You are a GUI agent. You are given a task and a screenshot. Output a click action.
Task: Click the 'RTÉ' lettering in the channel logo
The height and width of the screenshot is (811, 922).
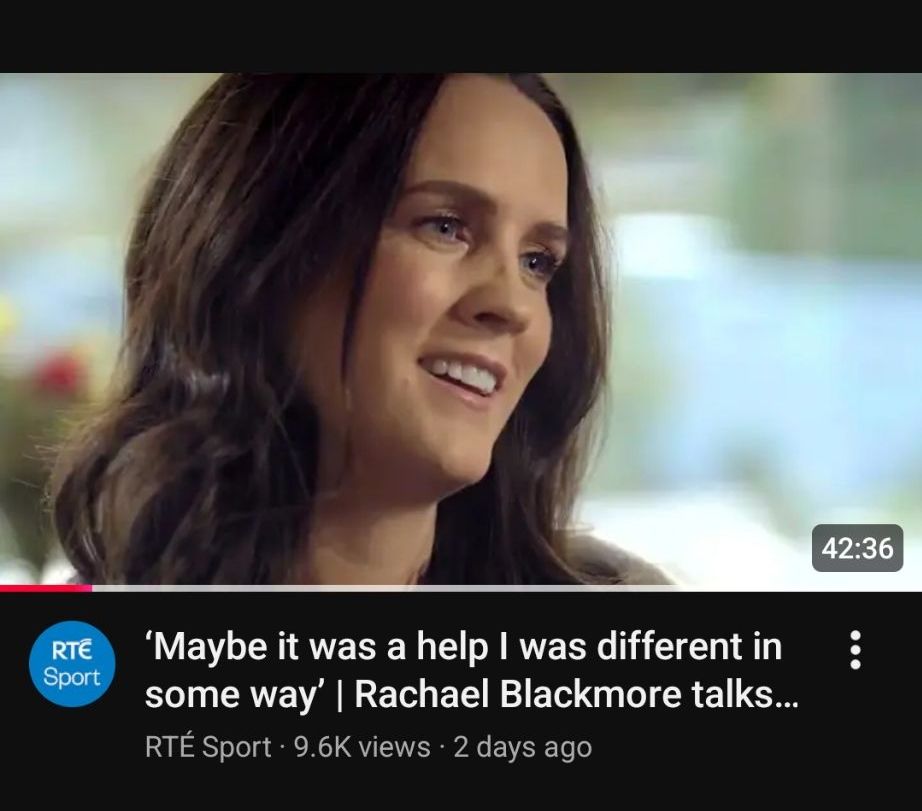pyautogui.click(x=72, y=650)
